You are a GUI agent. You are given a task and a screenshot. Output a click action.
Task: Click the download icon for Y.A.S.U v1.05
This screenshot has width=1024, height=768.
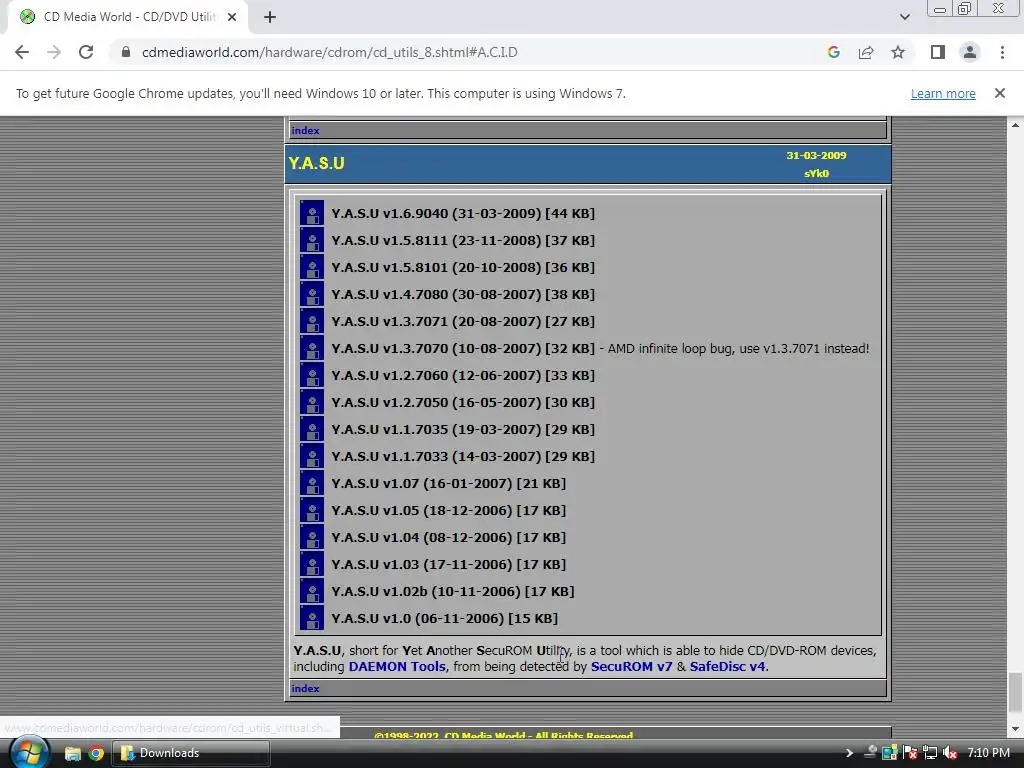312,510
